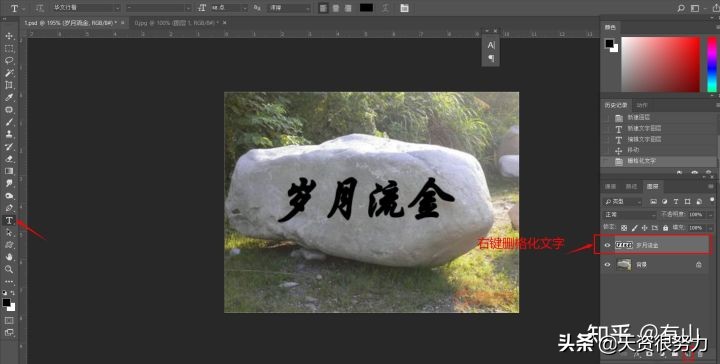The width and height of the screenshot is (720, 364).
Task: Toggle Quick Mask mode icon
Action: [9, 320]
